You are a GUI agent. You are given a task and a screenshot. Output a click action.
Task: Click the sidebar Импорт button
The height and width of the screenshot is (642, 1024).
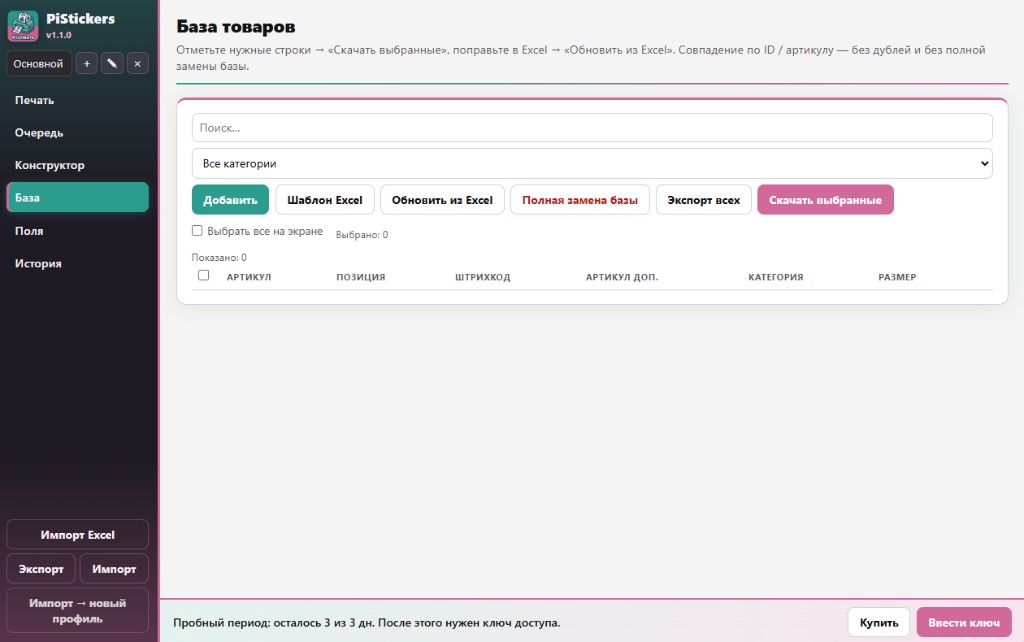pyautogui.click(x=114, y=569)
